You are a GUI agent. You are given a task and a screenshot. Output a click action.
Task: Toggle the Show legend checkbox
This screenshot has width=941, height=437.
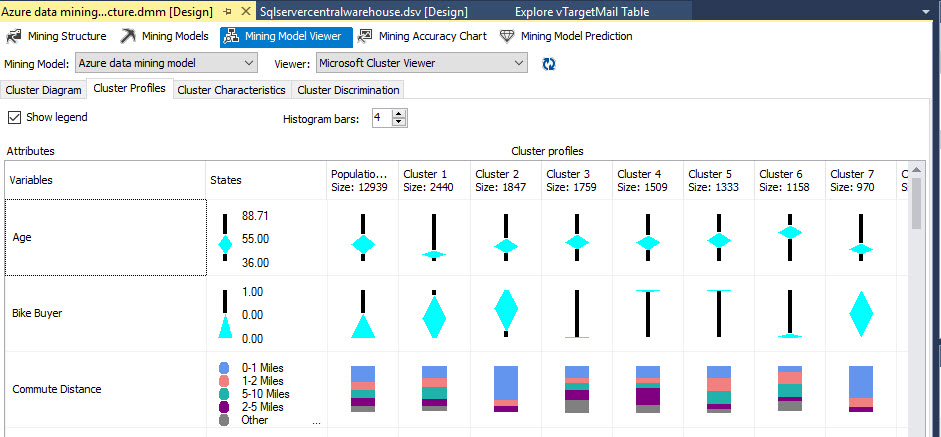point(14,118)
